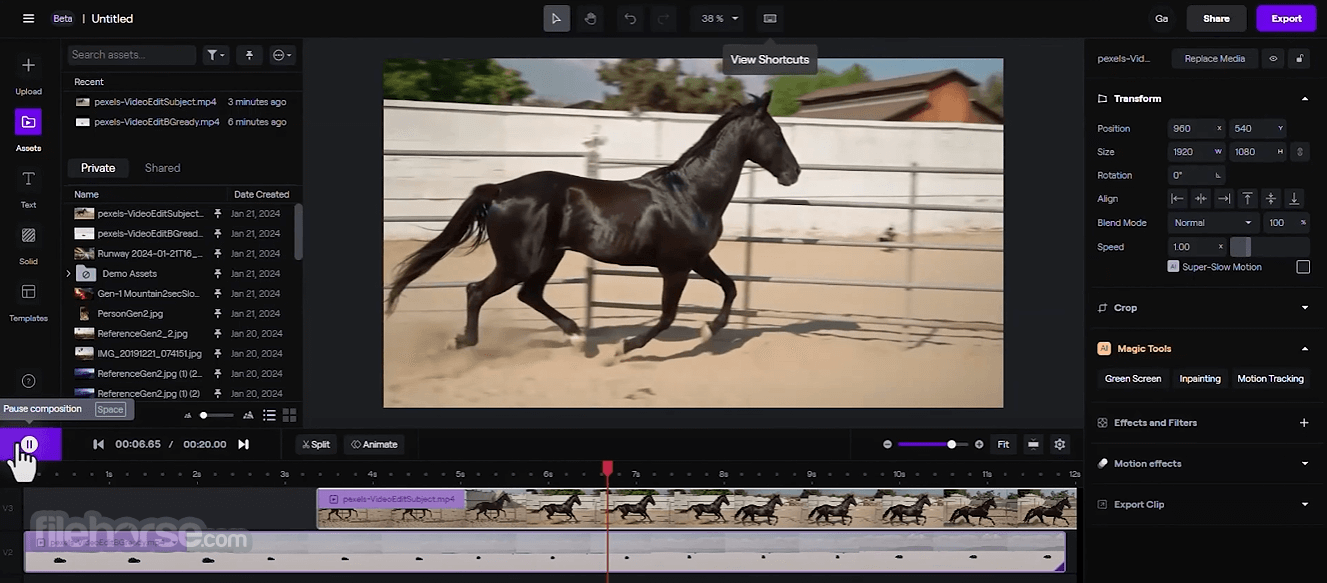Toggle clip visibility eye icon

(x=1273, y=59)
